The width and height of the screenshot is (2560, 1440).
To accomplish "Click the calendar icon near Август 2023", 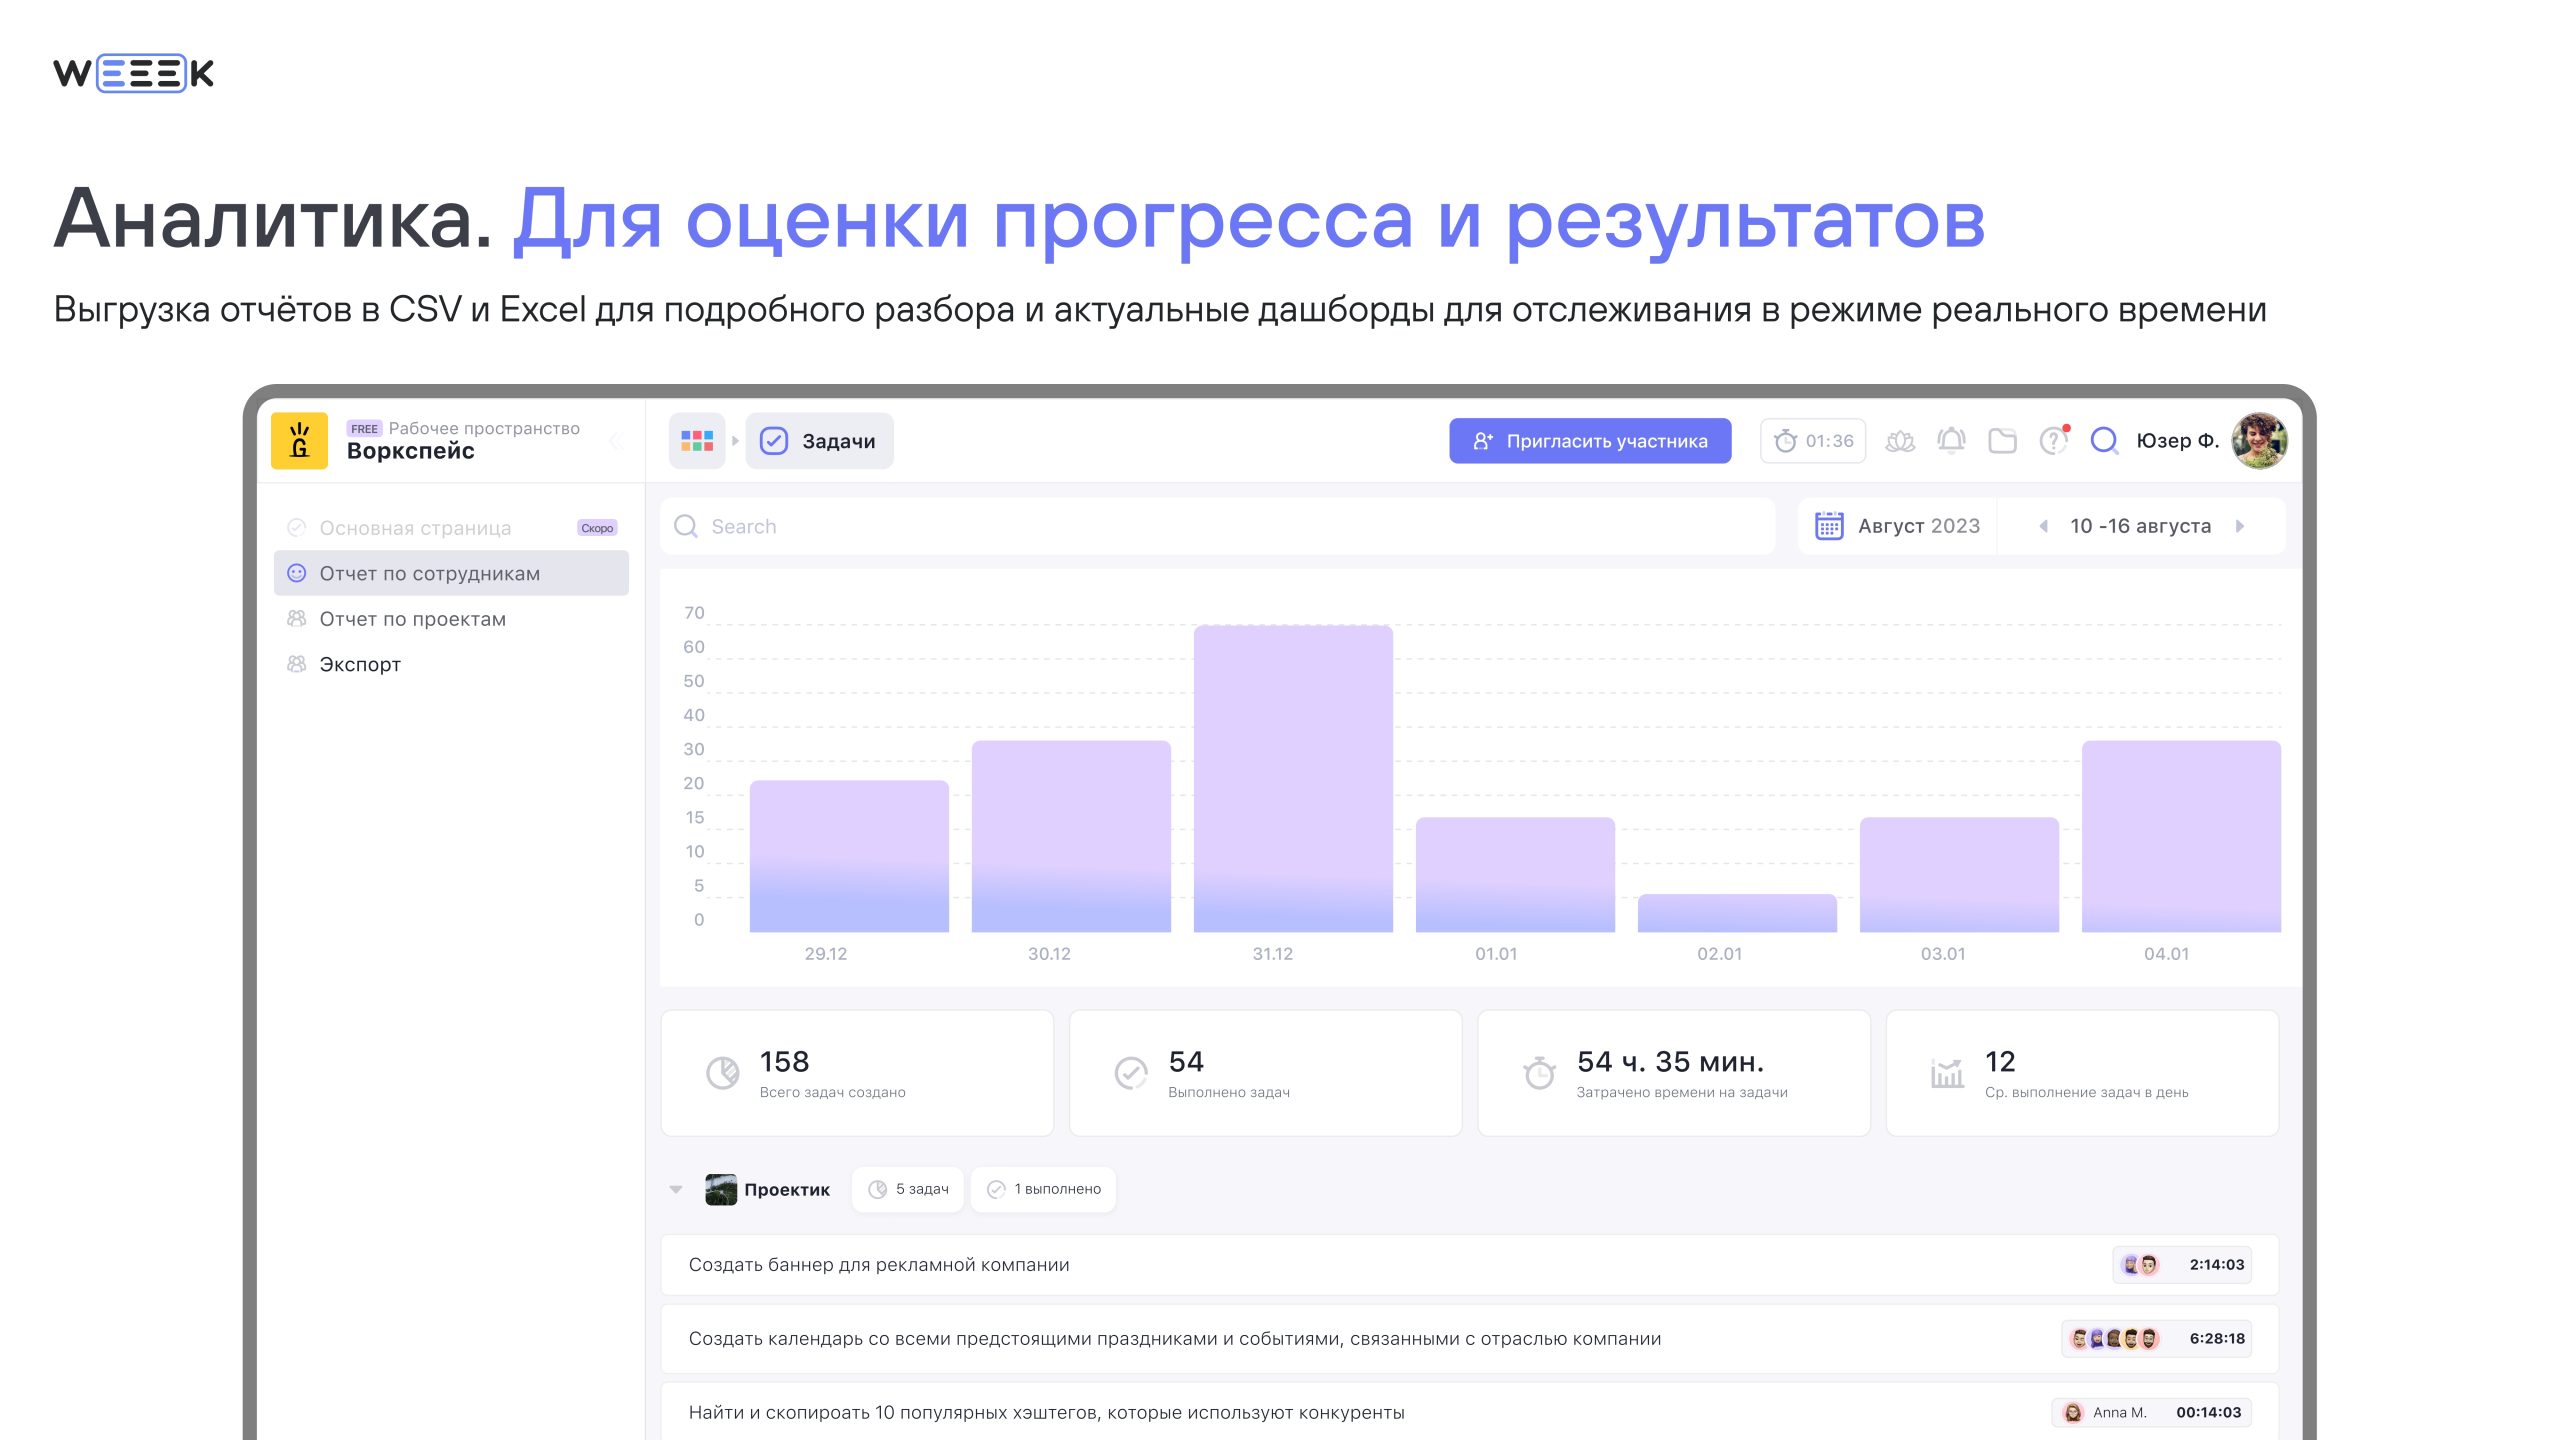I will coord(1829,526).
